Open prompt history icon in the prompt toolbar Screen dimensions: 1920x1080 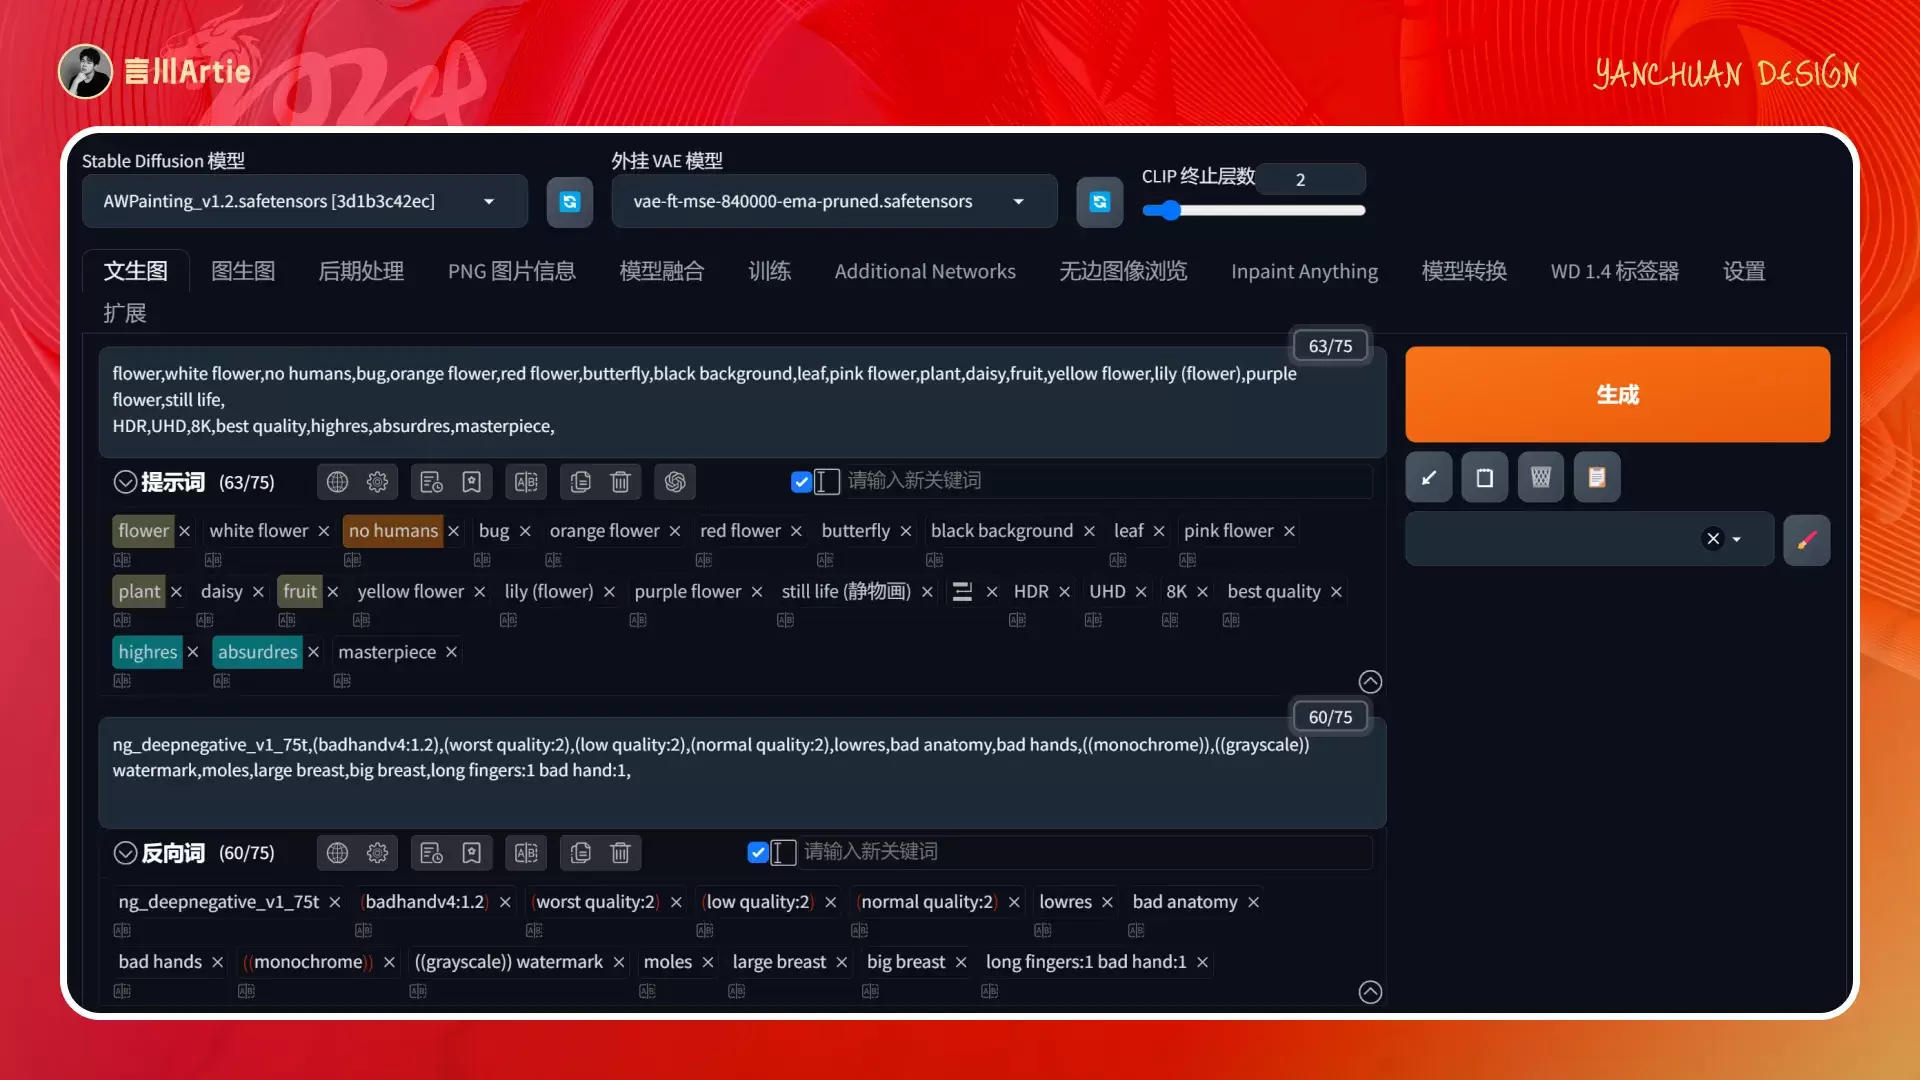(431, 482)
